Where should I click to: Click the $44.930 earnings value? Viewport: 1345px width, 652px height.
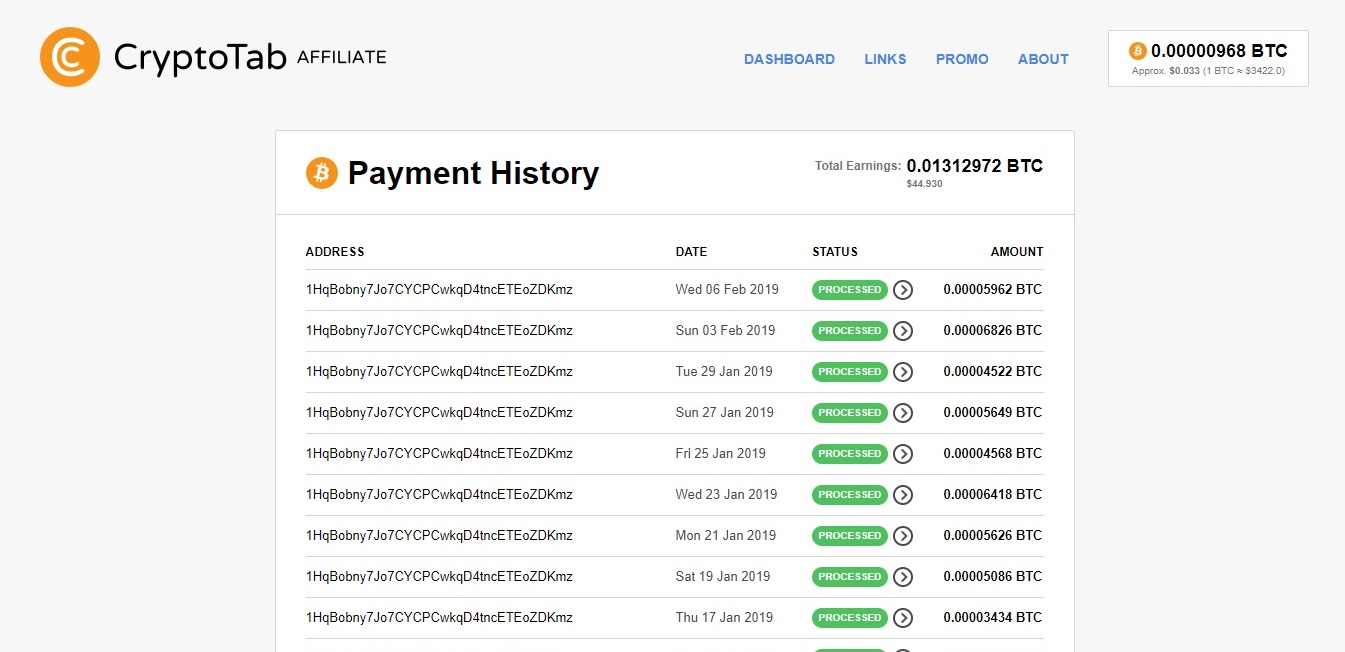[924, 184]
